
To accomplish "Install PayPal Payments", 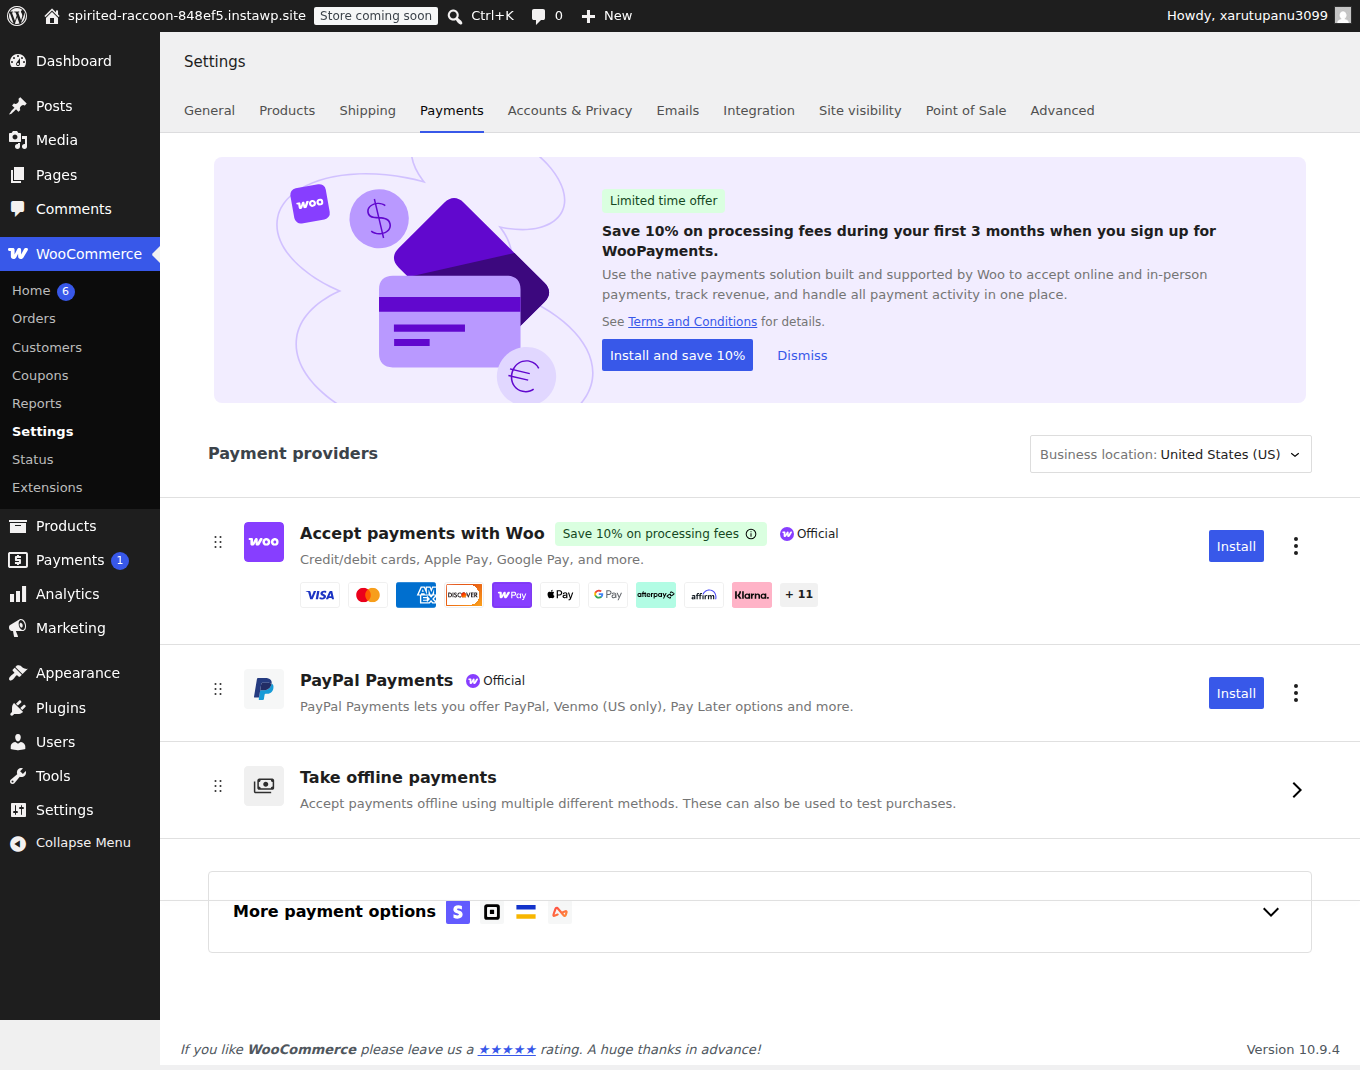I will (x=1236, y=693).
